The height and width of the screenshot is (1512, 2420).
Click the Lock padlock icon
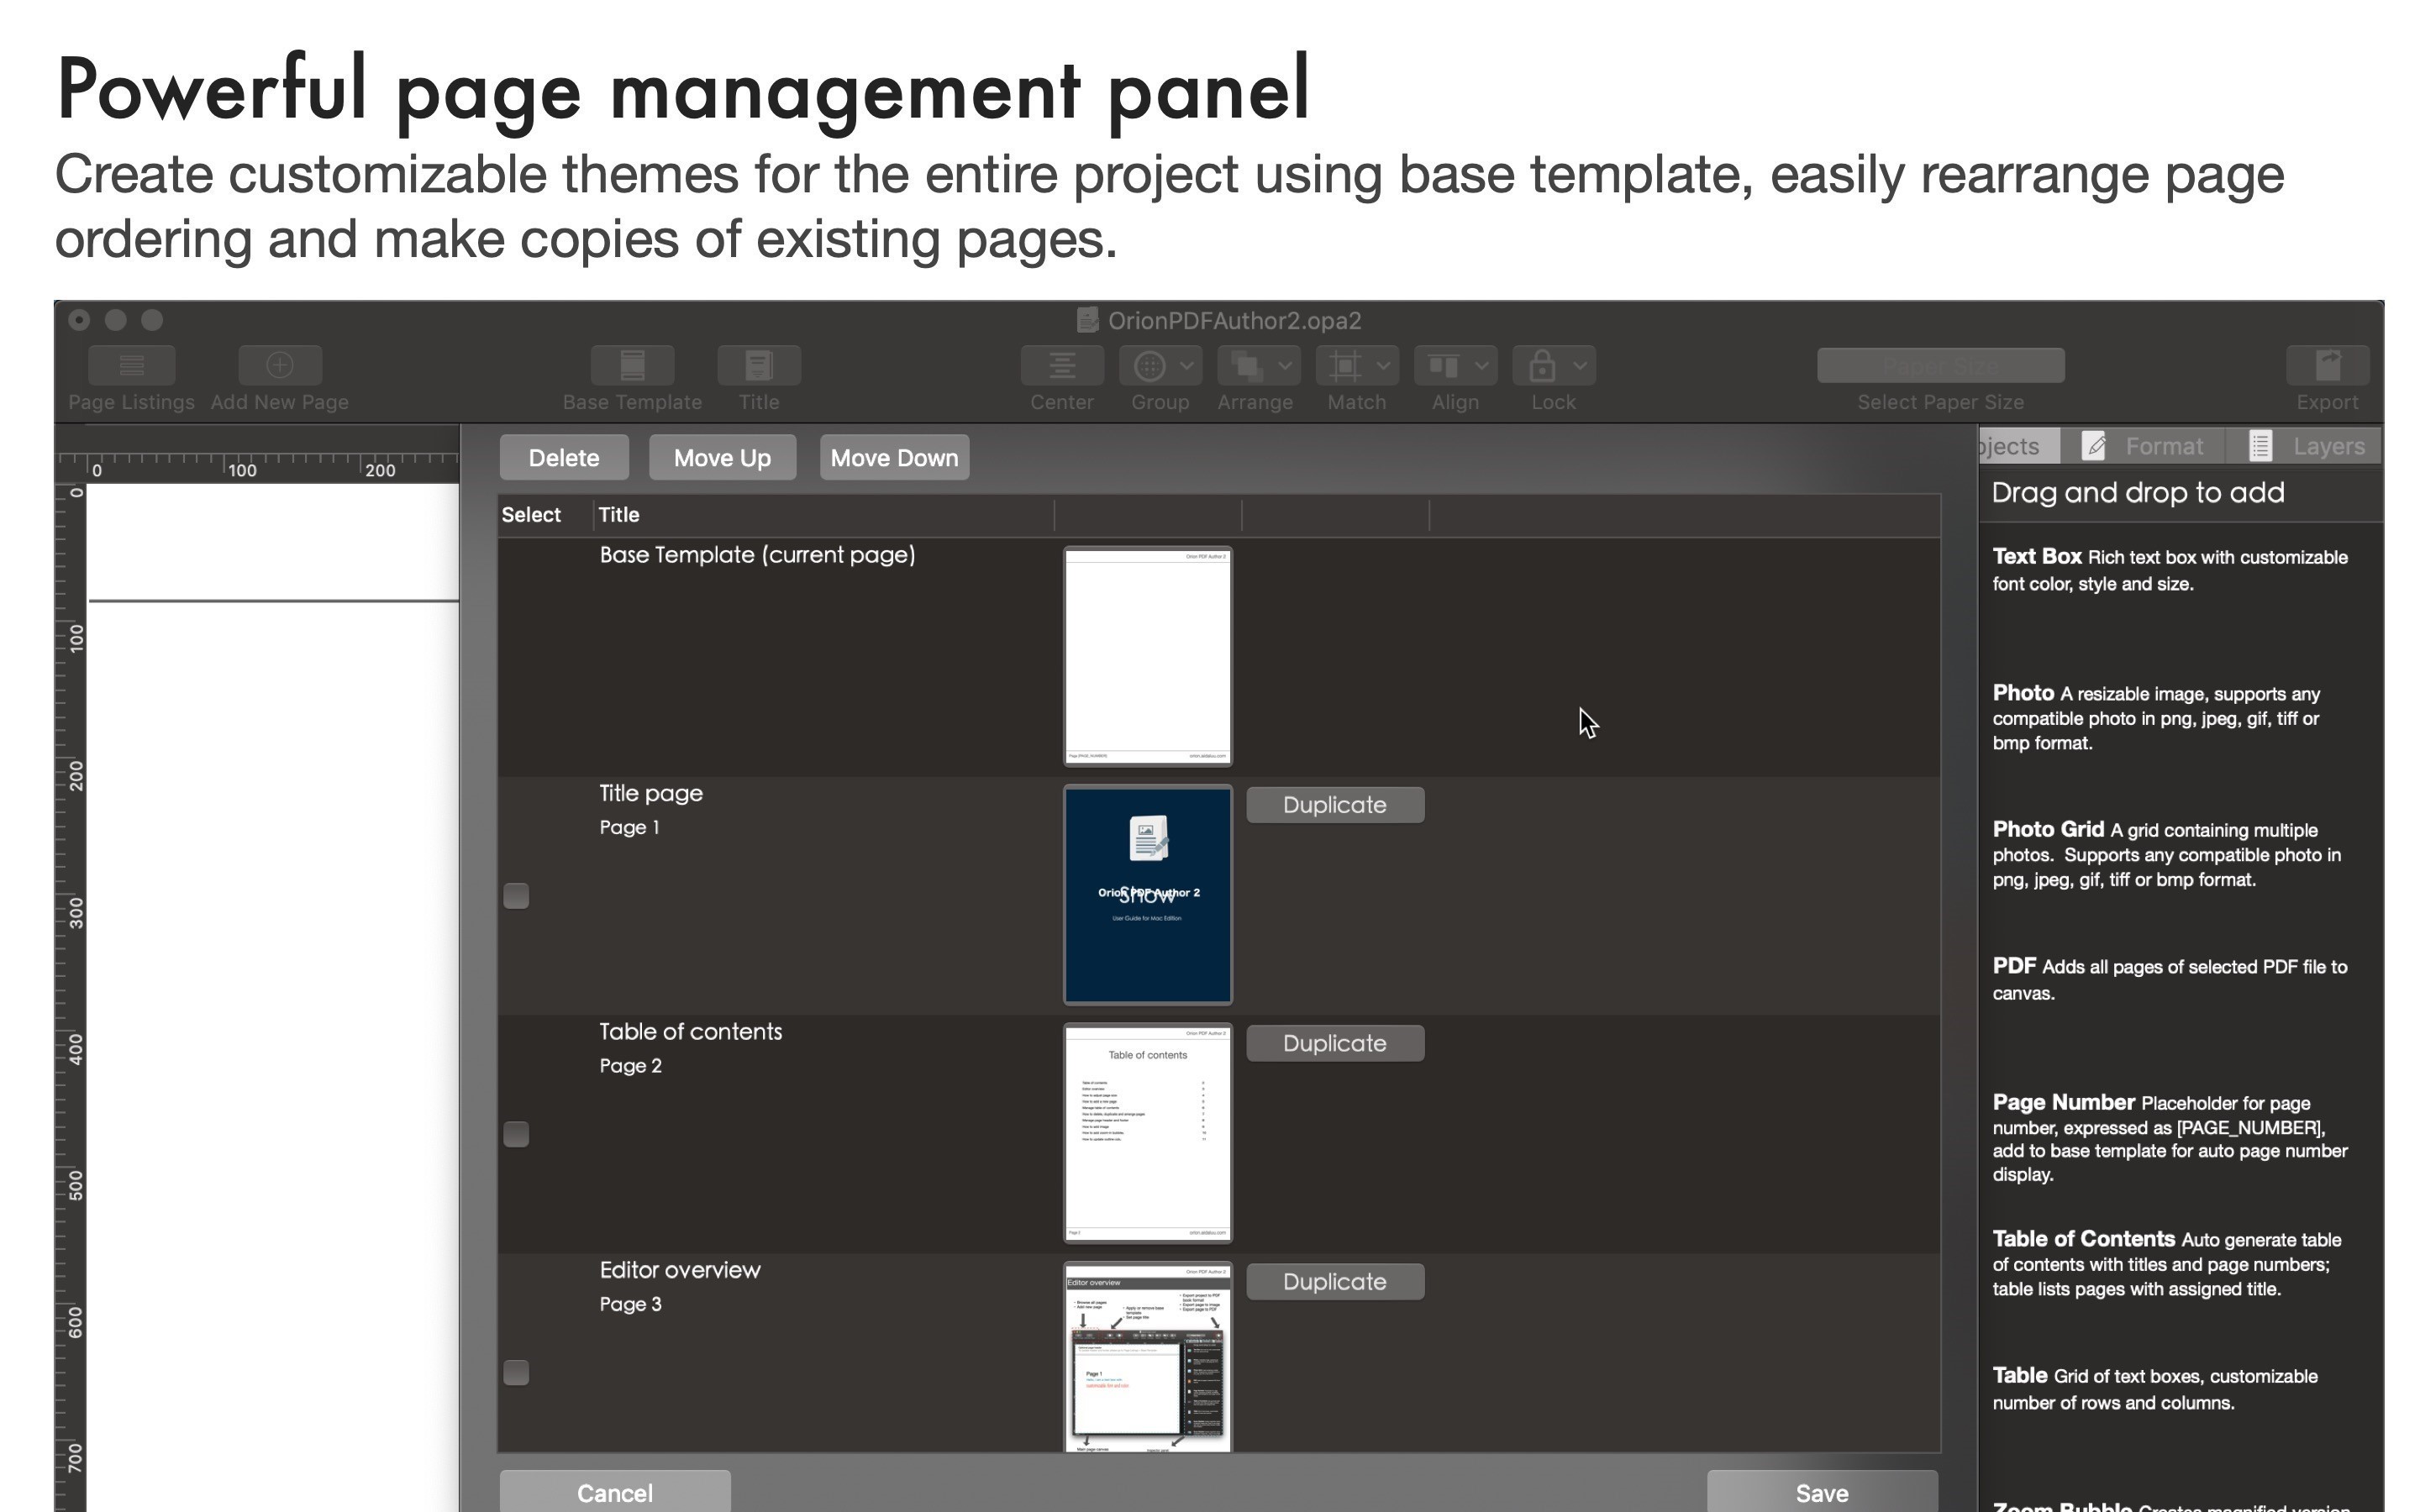(x=1542, y=366)
